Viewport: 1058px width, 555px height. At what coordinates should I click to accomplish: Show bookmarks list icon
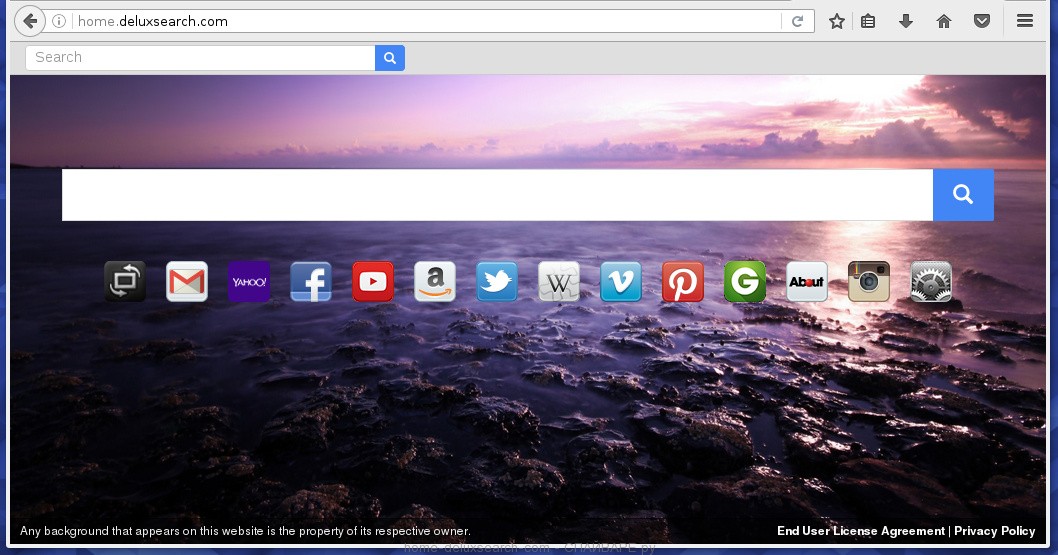pos(868,22)
